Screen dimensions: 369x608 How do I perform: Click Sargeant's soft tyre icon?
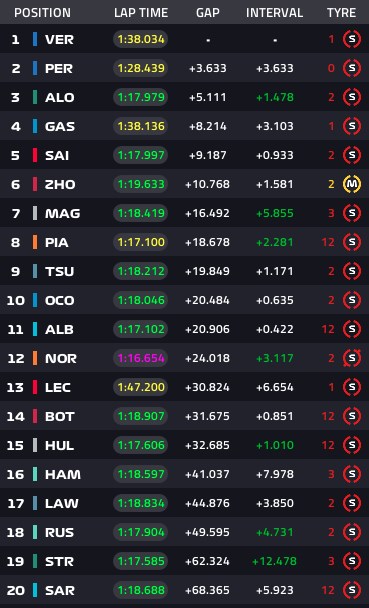(352, 590)
